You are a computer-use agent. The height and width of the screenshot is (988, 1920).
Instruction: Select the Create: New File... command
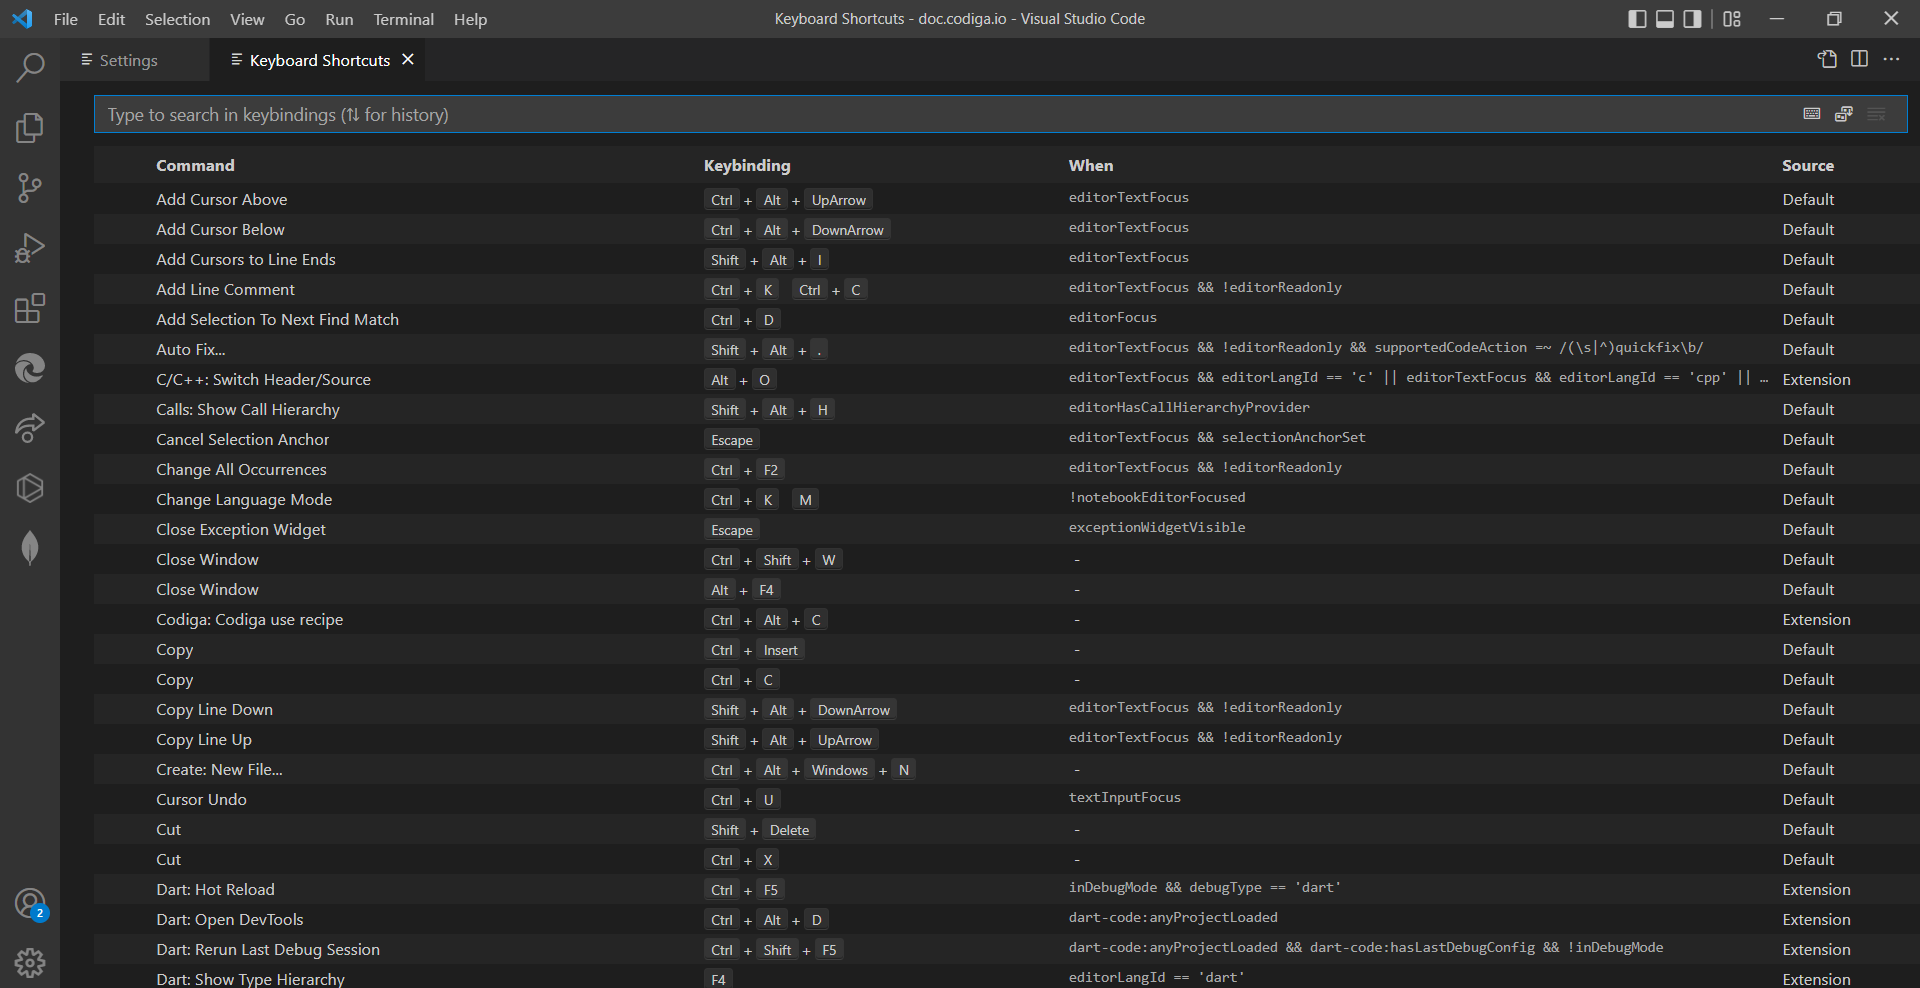[219, 769]
